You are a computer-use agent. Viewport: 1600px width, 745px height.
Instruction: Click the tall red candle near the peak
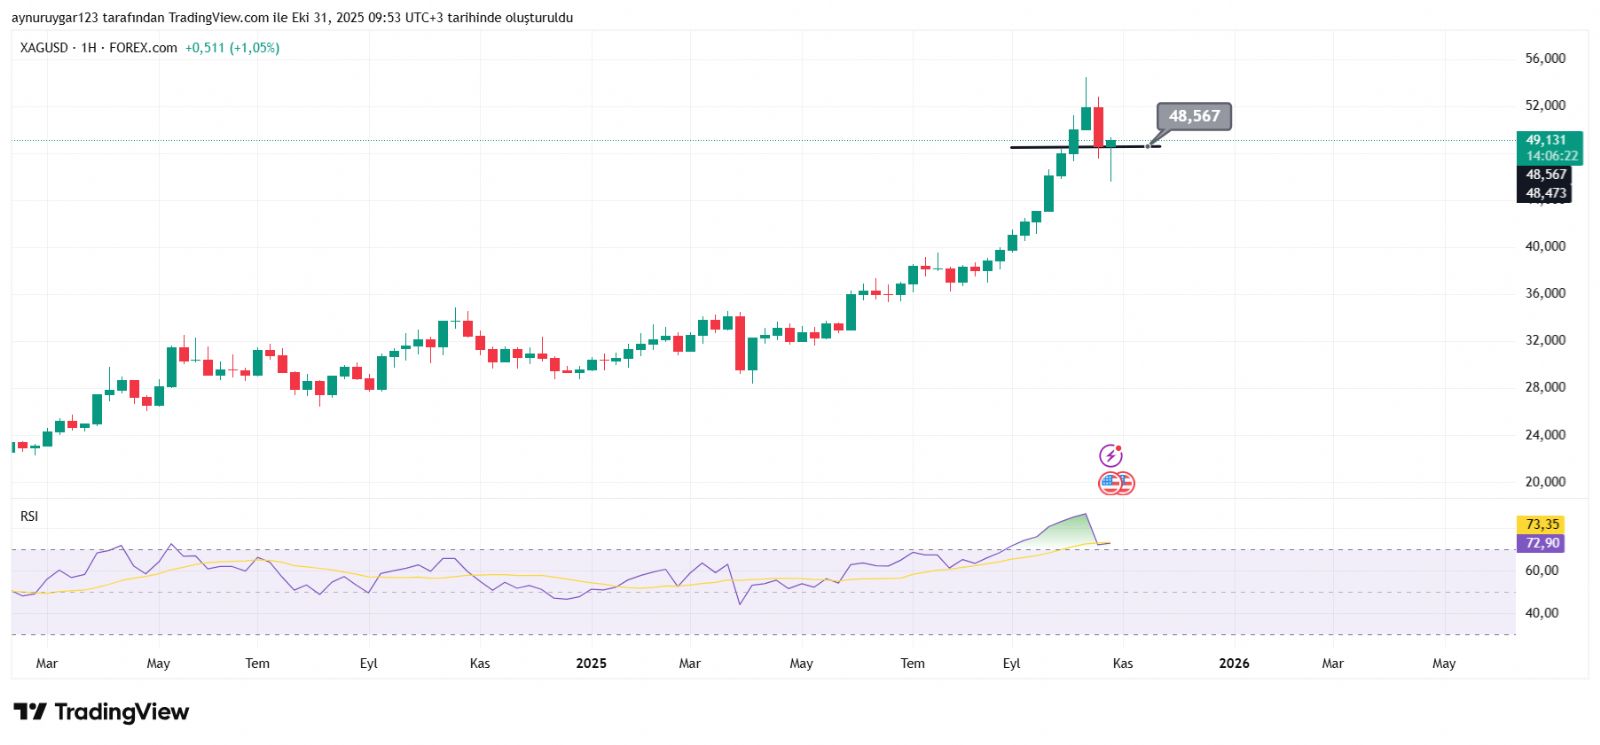point(1098,127)
